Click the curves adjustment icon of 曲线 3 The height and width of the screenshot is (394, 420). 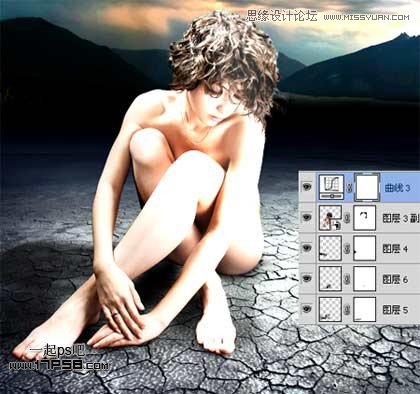[x=331, y=187]
